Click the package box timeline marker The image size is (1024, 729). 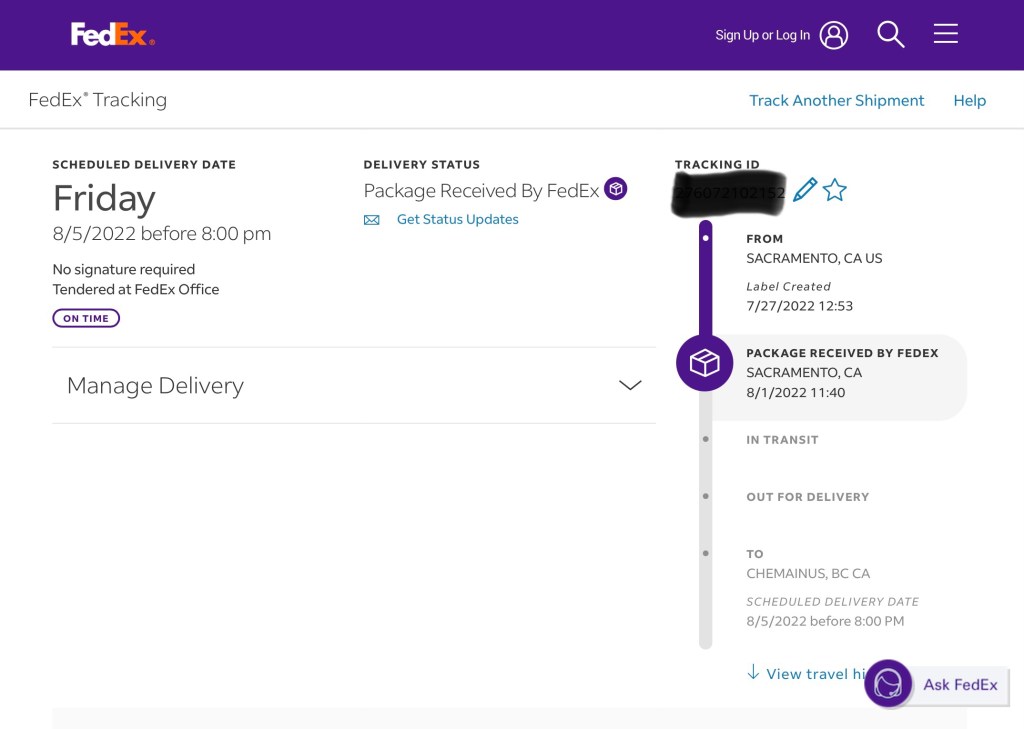coord(704,363)
